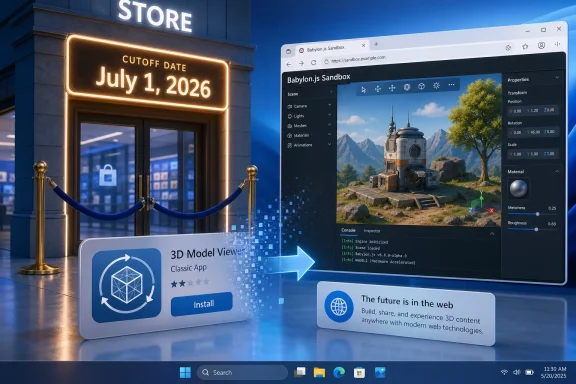Switch to the Console tab

pyautogui.click(x=348, y=230)
